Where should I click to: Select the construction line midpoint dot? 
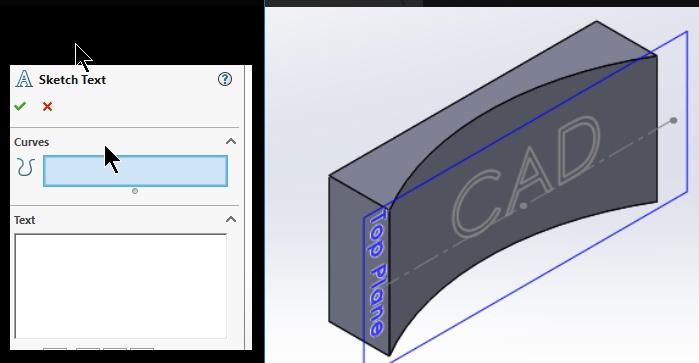click(x=524, y=206)
